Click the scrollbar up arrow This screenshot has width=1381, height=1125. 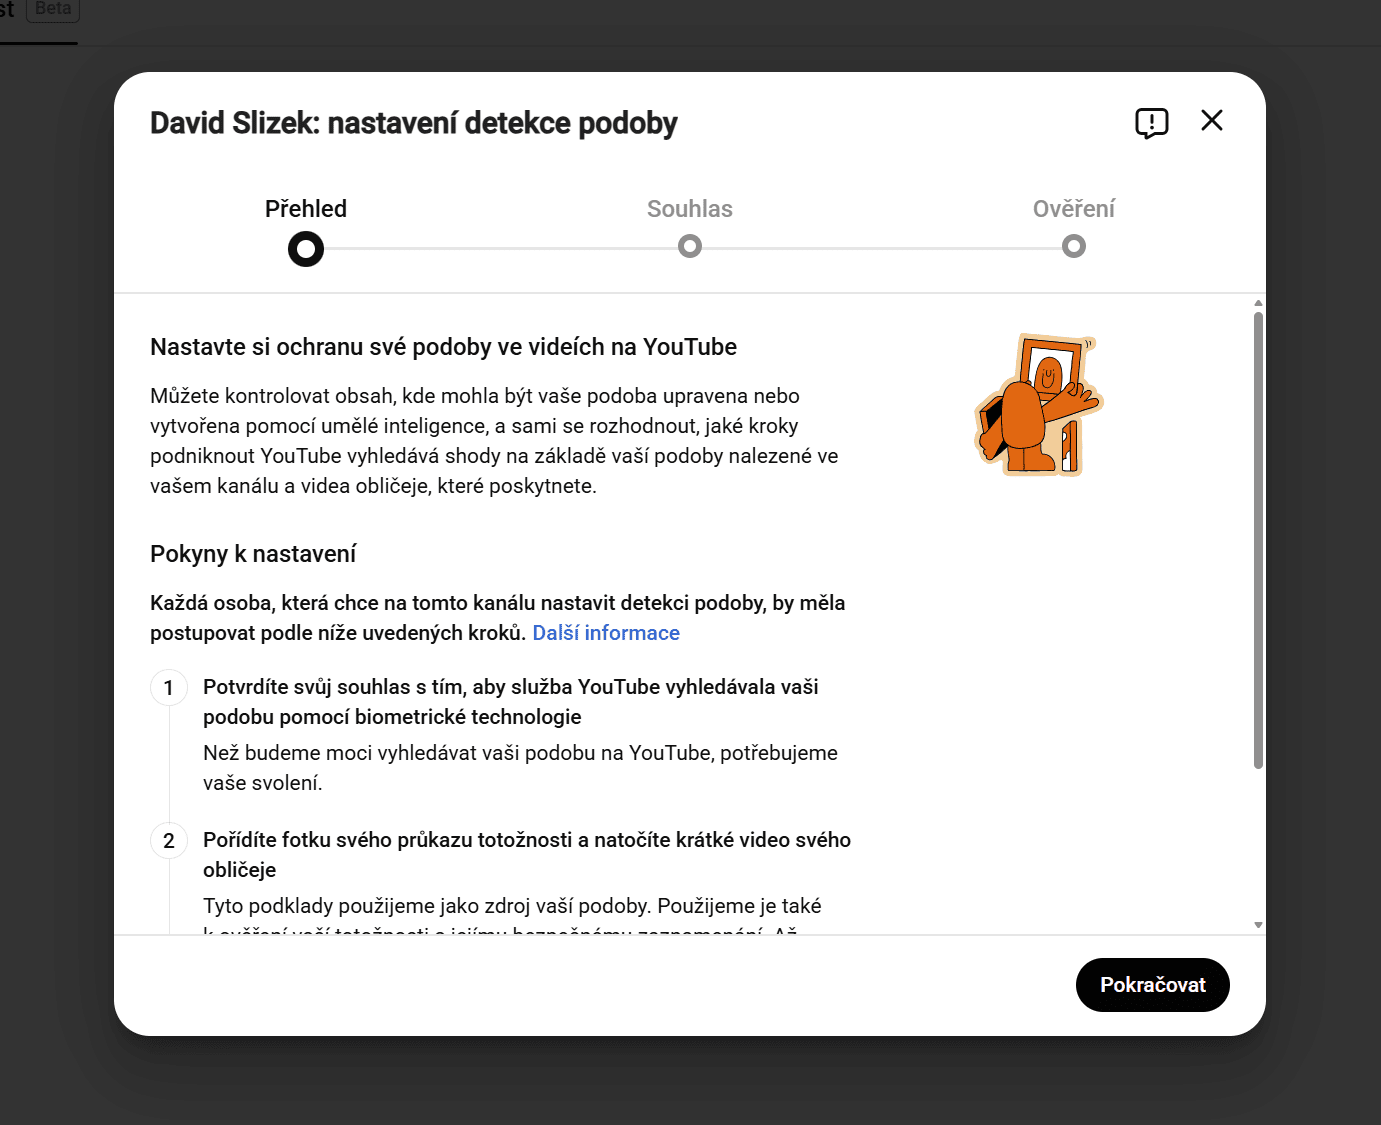[x=1258, y=302]
